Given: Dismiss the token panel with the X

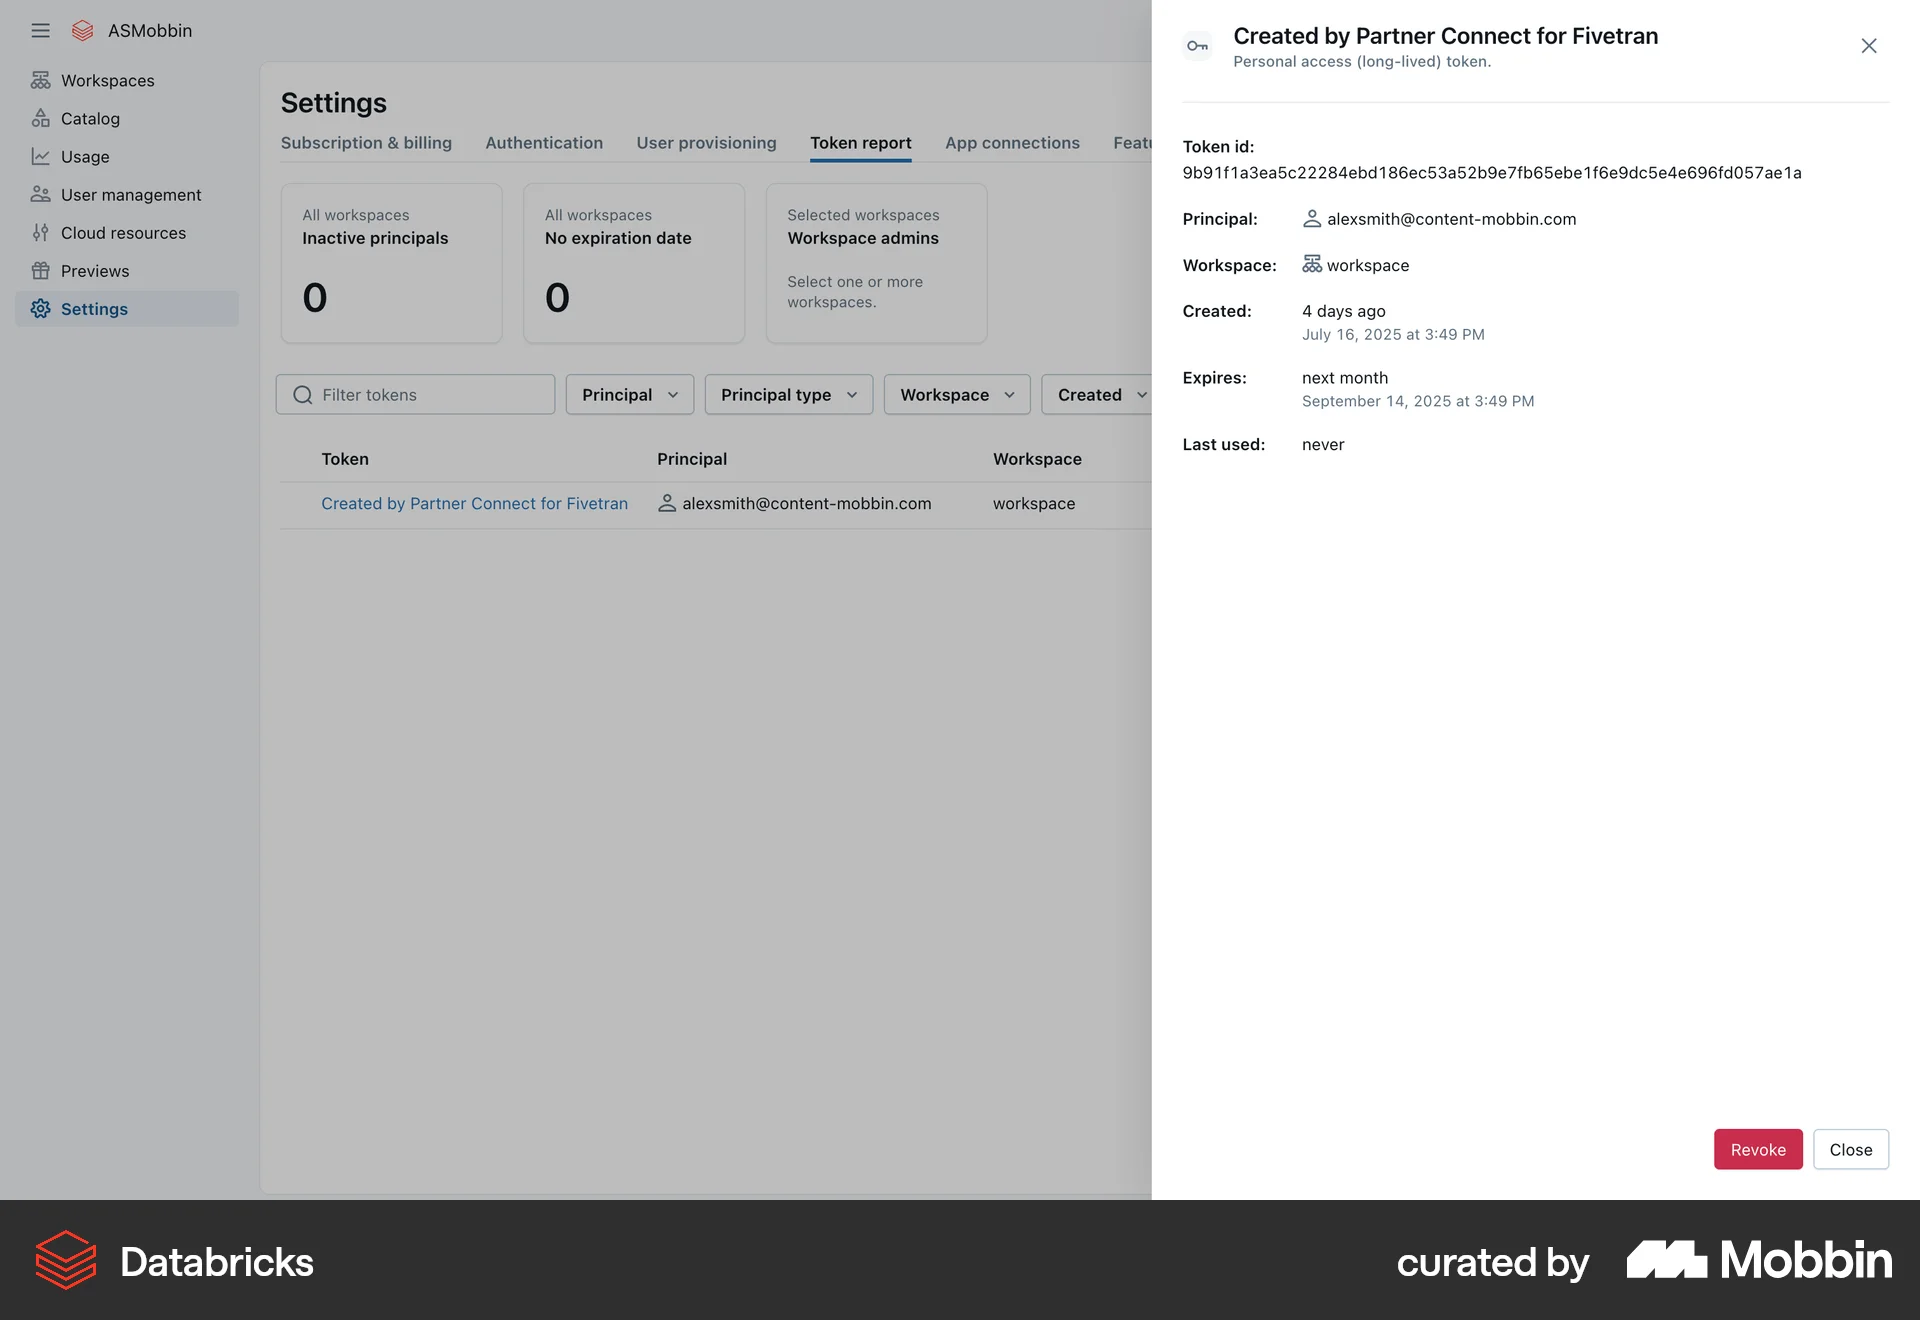Looking at the screenshot, I should click(1869, 45).
